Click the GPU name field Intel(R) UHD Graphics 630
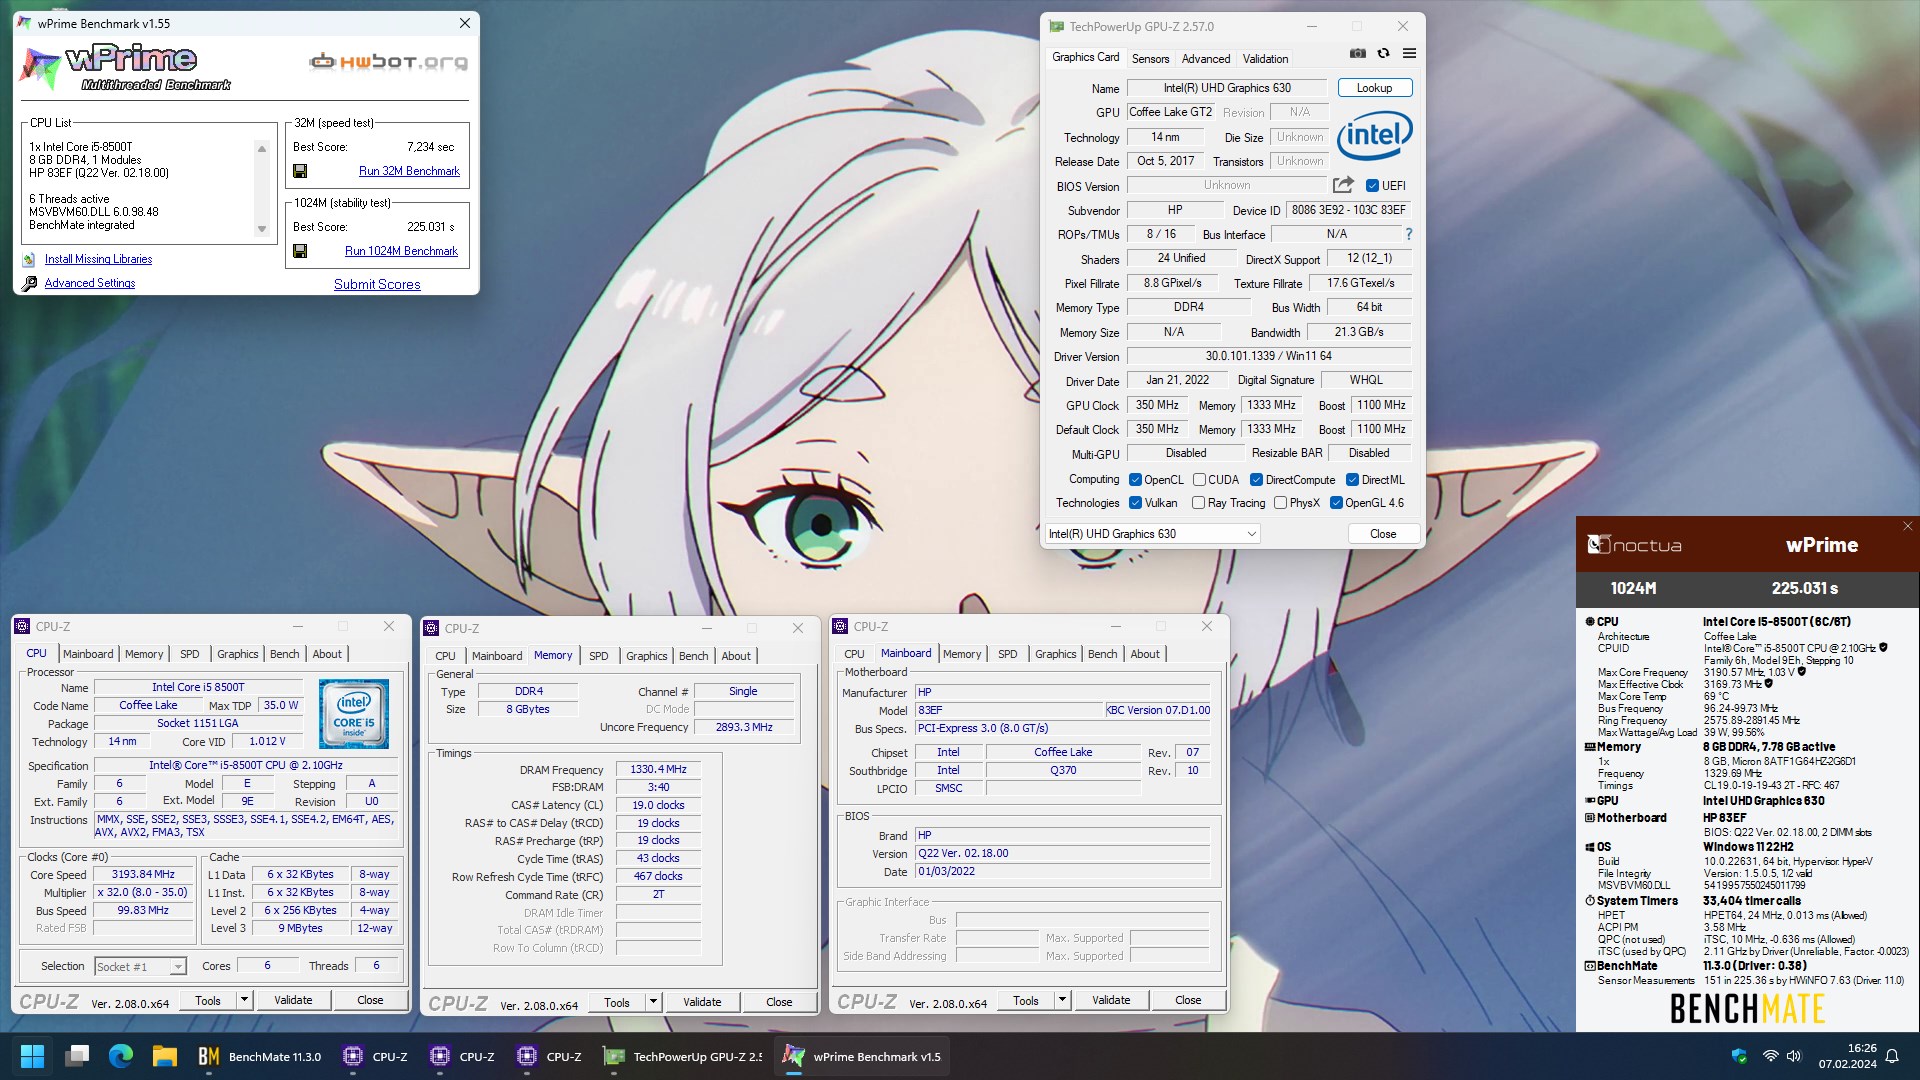Screen dimensions: 1920x1080 tap(1227, 88)
